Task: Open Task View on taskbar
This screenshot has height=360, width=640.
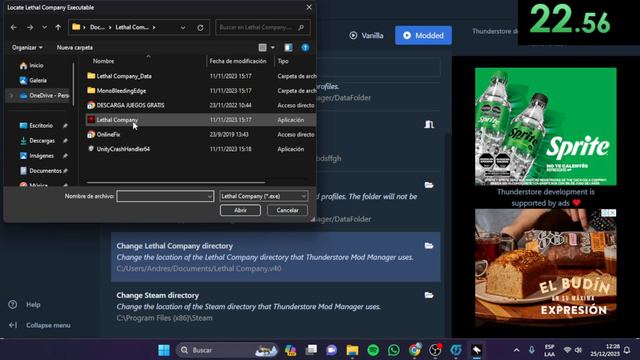Action: point(311,350)
